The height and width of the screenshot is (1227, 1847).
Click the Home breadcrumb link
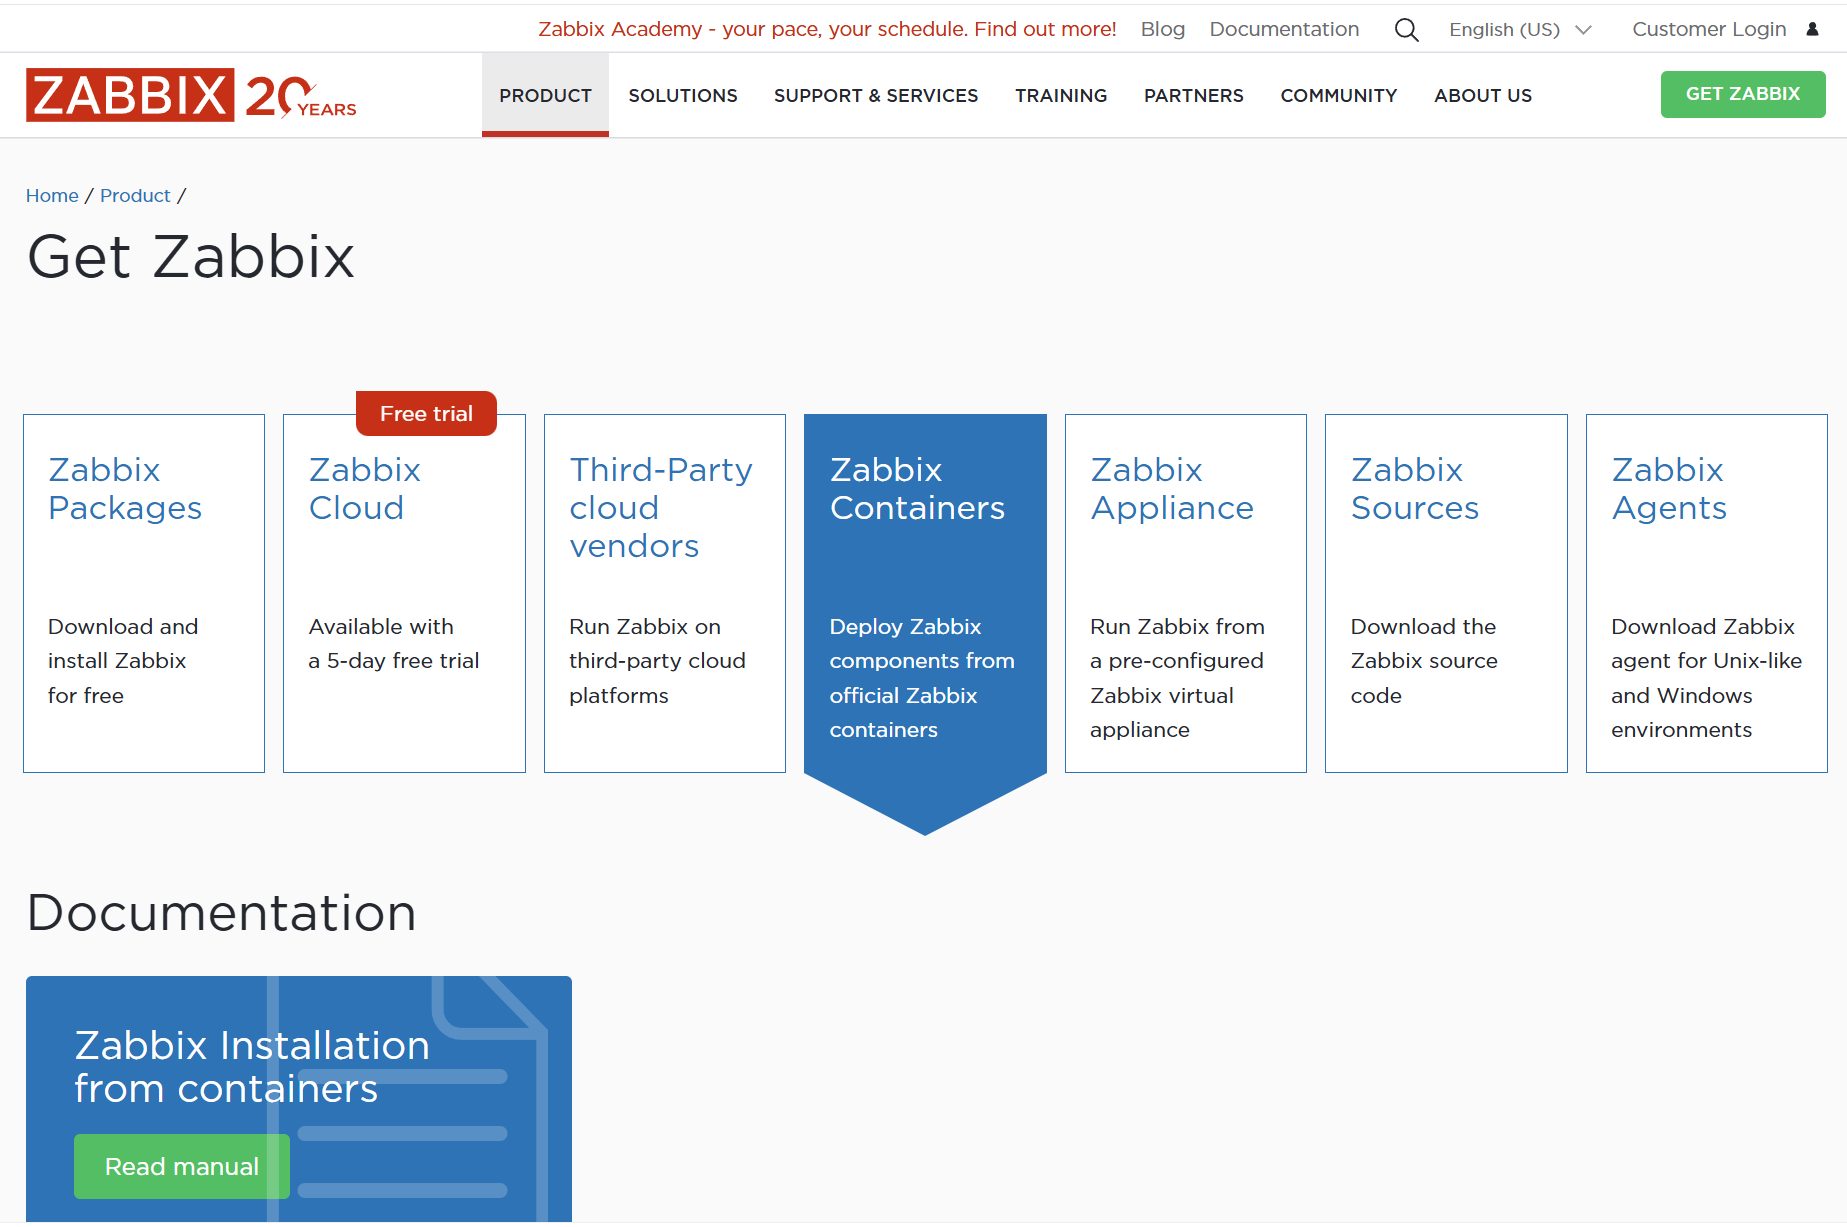click(52, 196)
